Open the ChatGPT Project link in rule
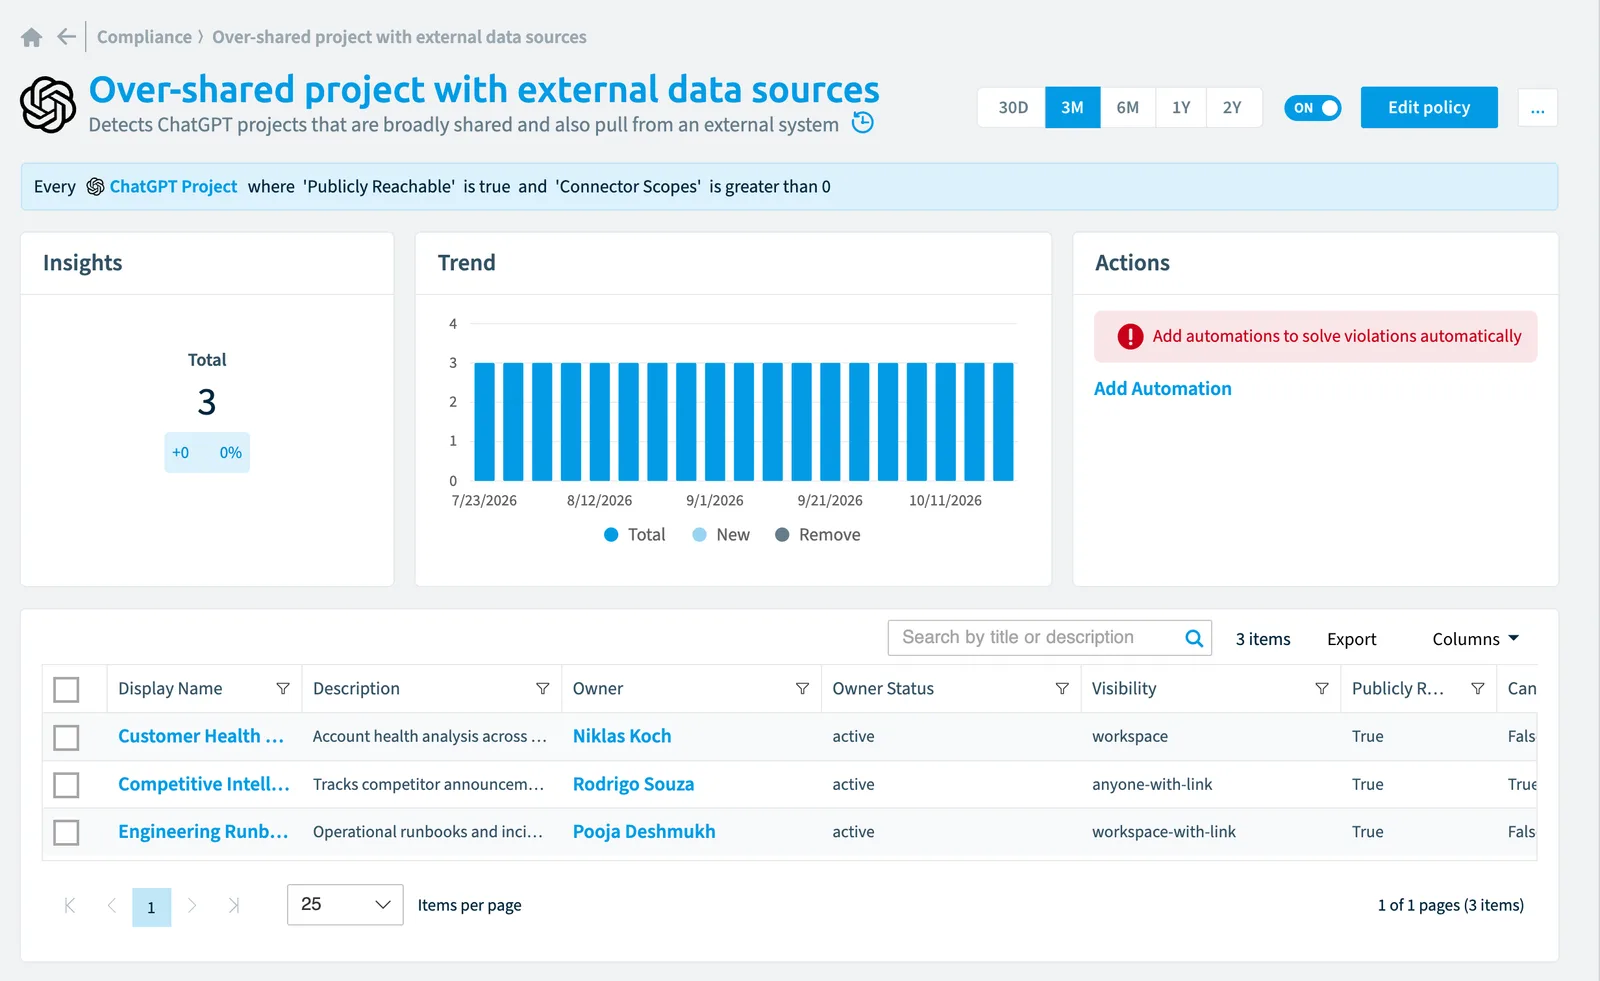Screen dimensions: 1600x981 click(173, 187)
